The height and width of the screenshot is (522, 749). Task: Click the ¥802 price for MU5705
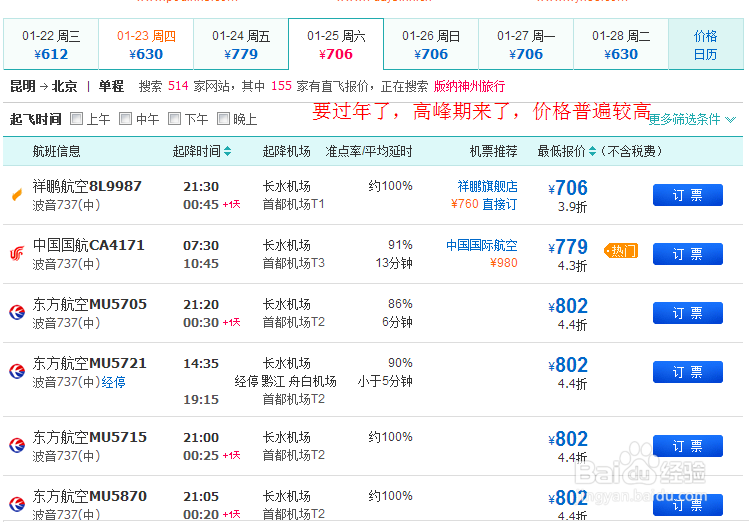tap(568, 306)
